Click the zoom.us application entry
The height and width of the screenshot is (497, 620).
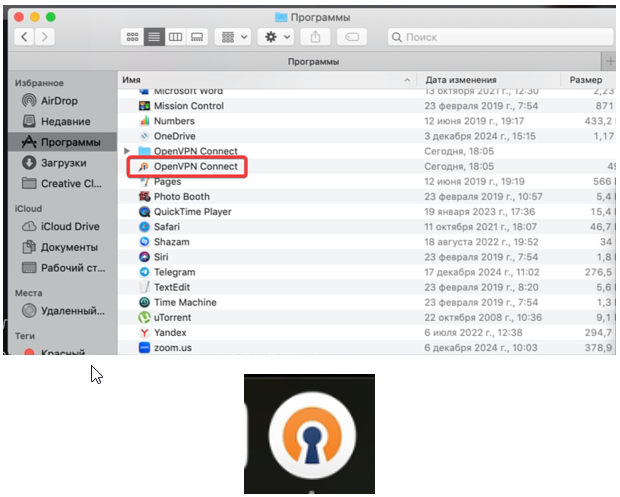[172, 347]
